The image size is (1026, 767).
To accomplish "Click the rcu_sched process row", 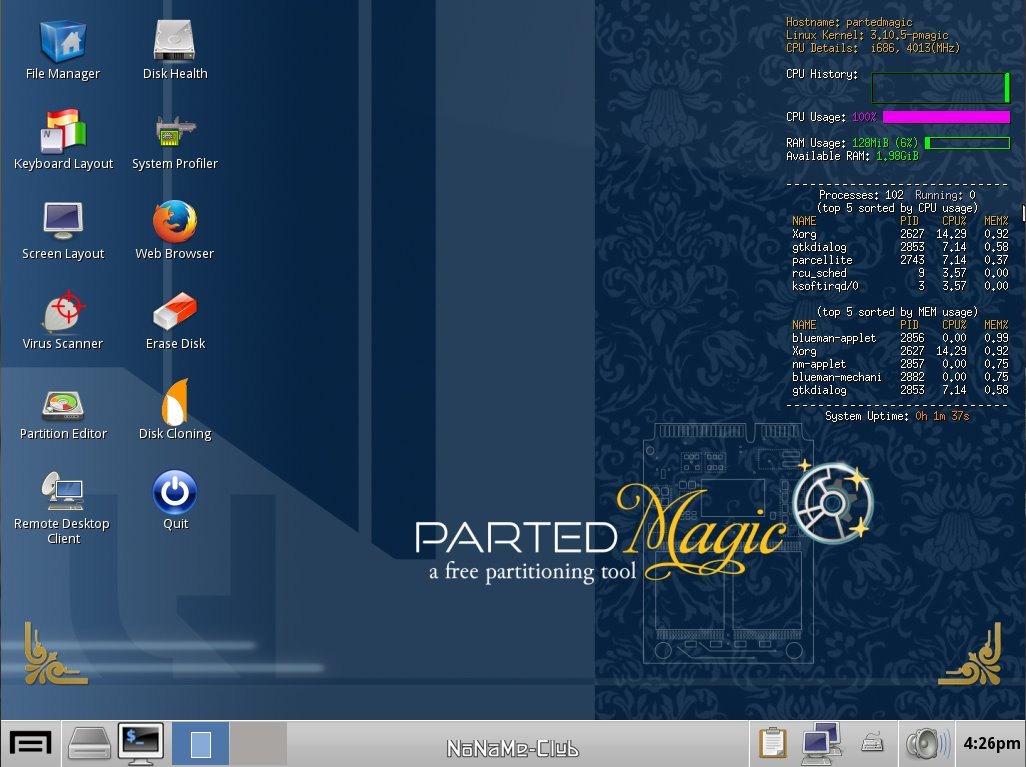I will point(900,274).
